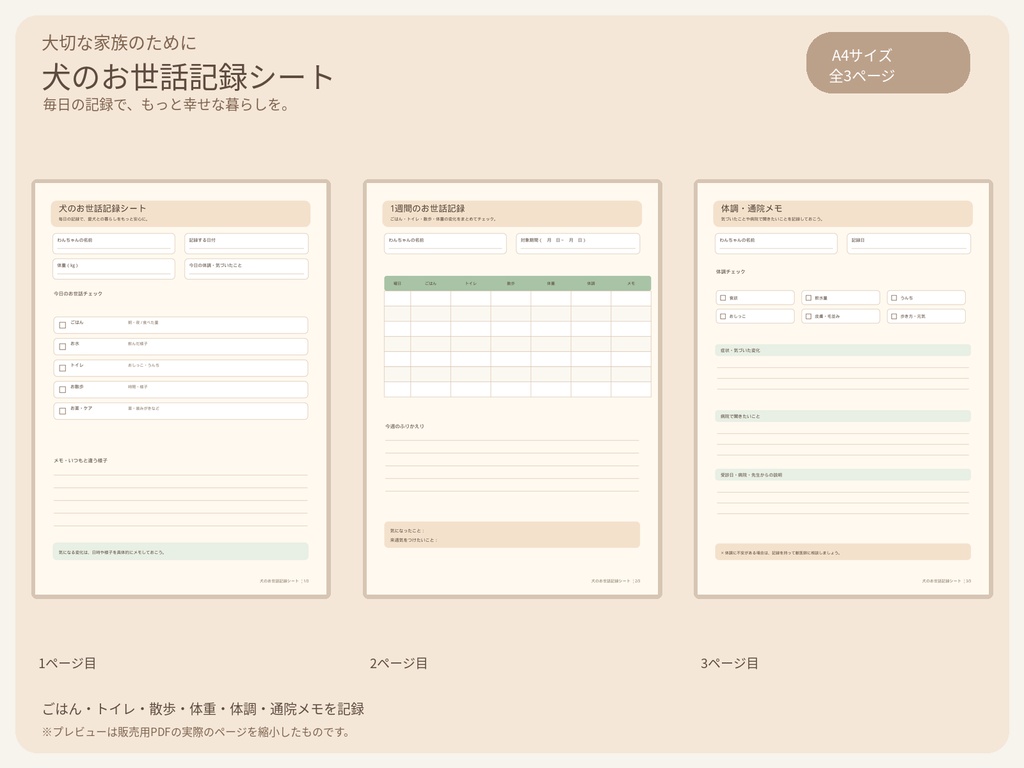Select the 体重 column header in weekly table
Image resolution: width=1024 pixels, height=768 pixels.
click(x=551, y=283)
